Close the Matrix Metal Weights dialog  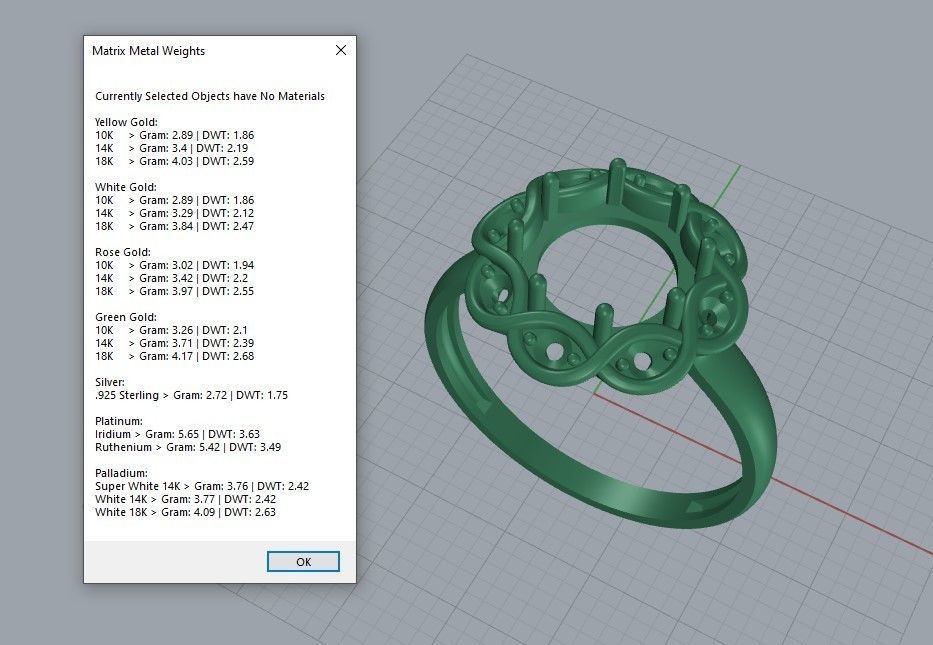pos(341,51)
